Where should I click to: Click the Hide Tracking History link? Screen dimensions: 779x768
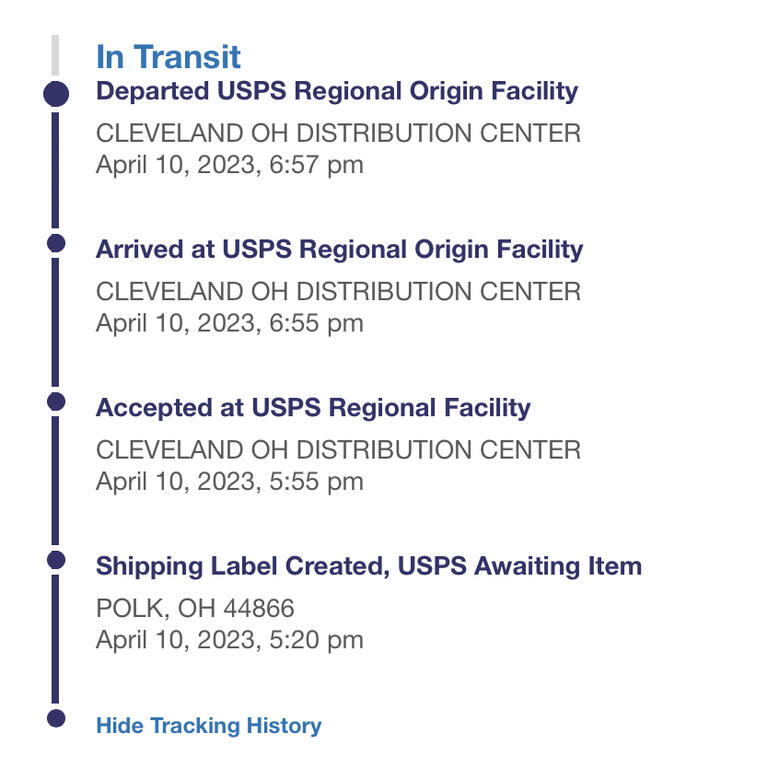coord(209,725)
